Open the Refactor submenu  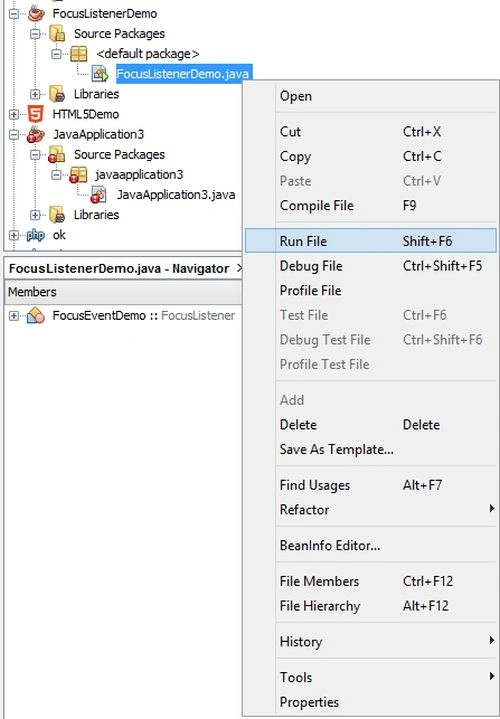point(371,509)
